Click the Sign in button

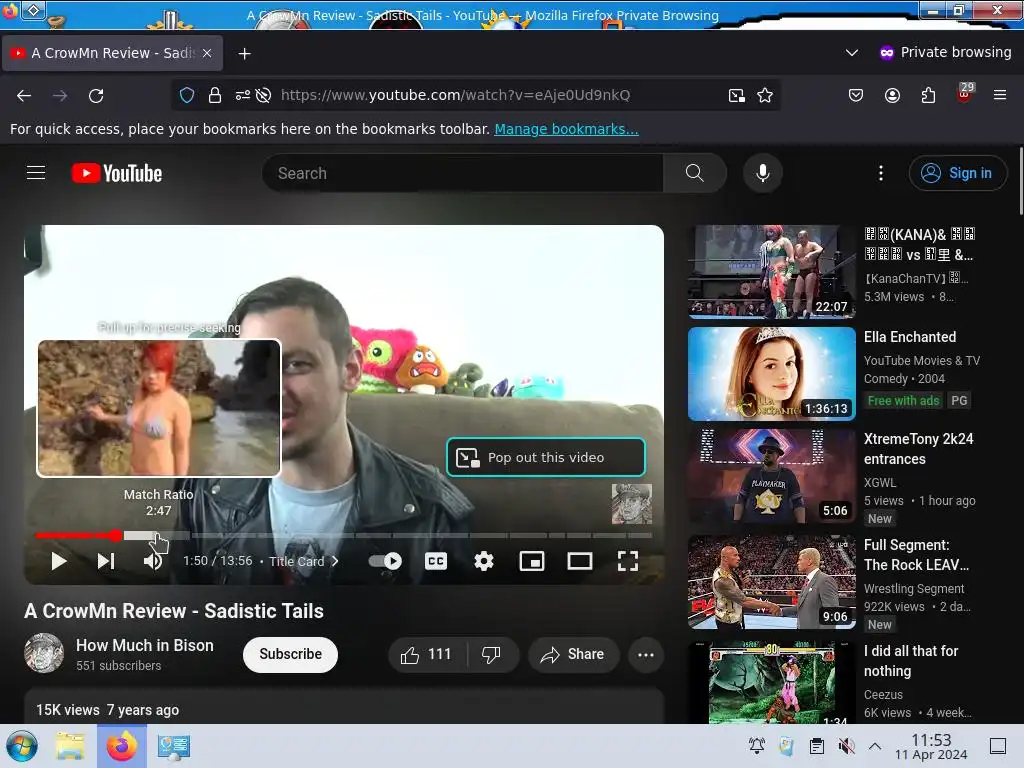957,173
